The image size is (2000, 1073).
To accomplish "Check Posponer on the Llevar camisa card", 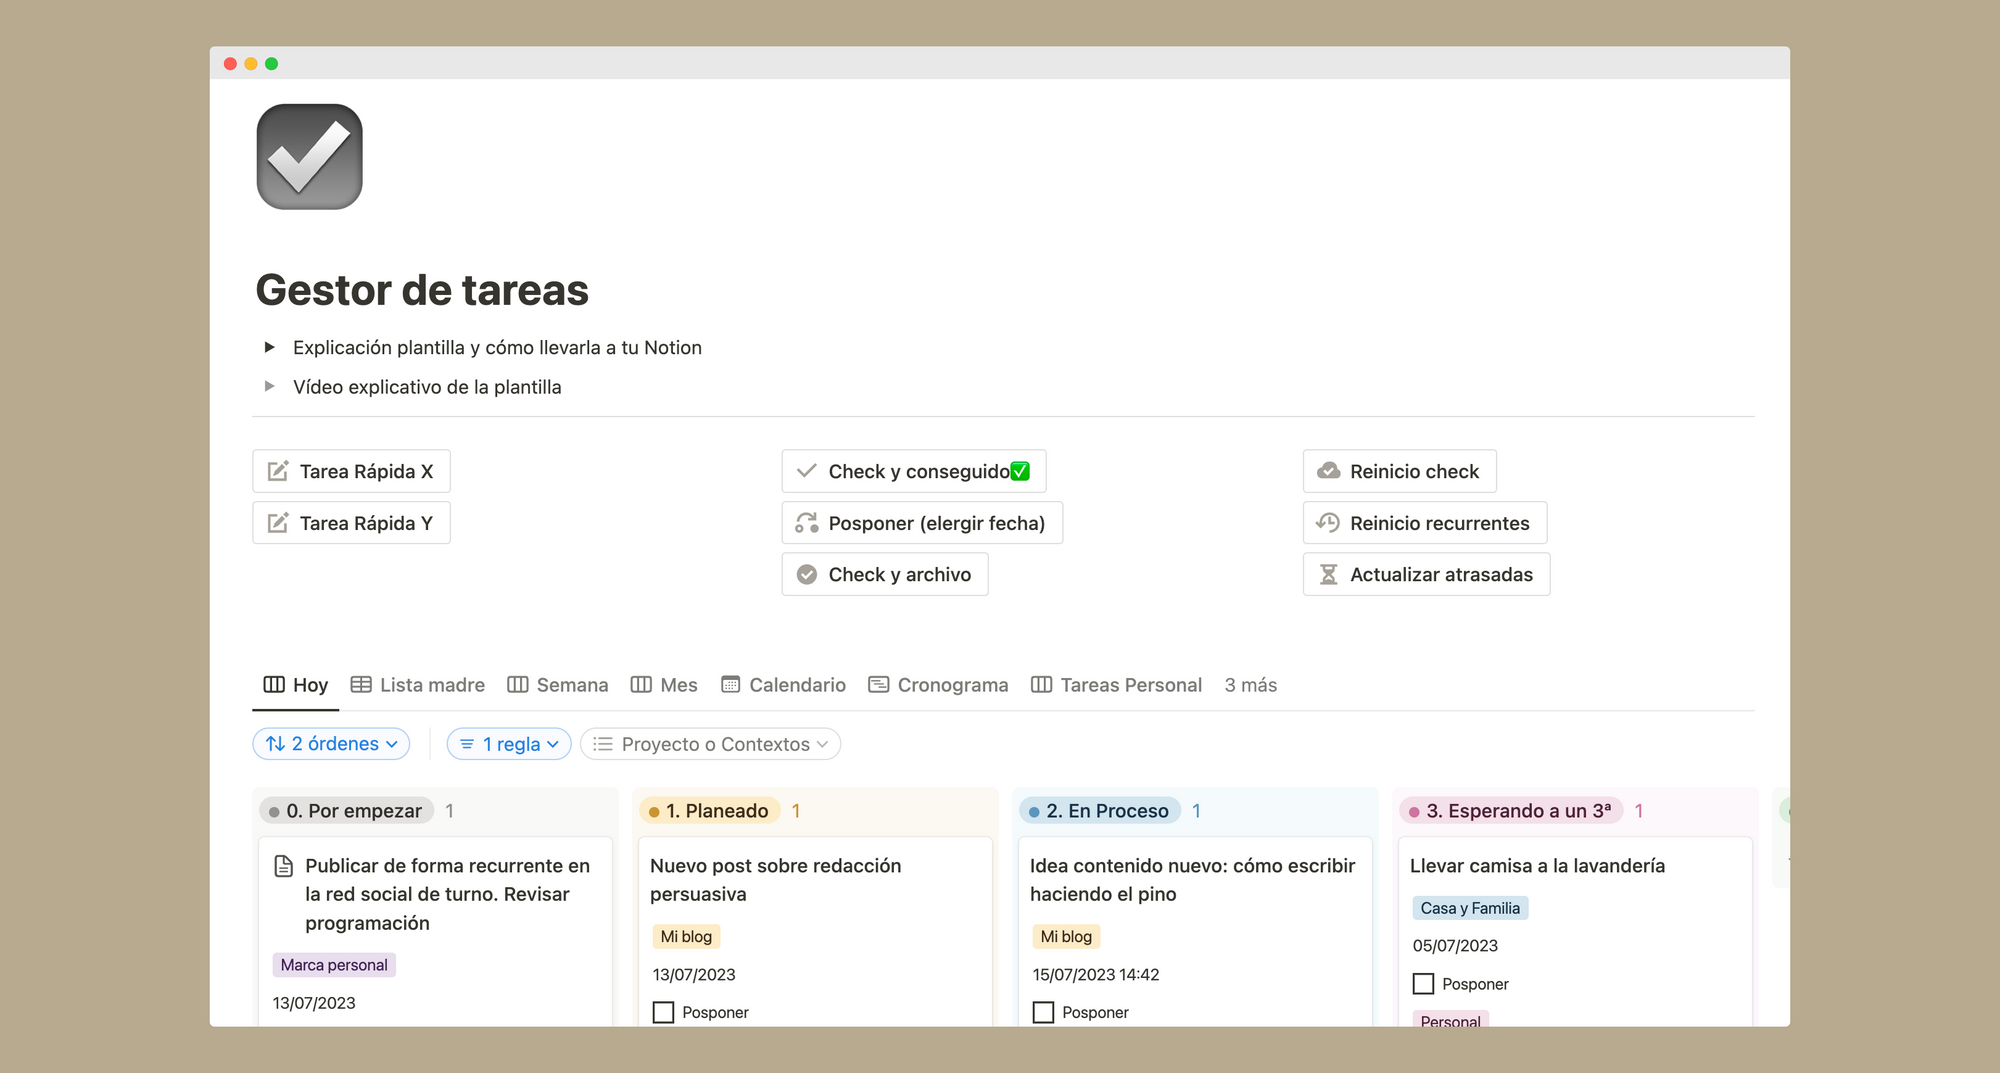I will pyautogui.click(x=1423, y=983).
